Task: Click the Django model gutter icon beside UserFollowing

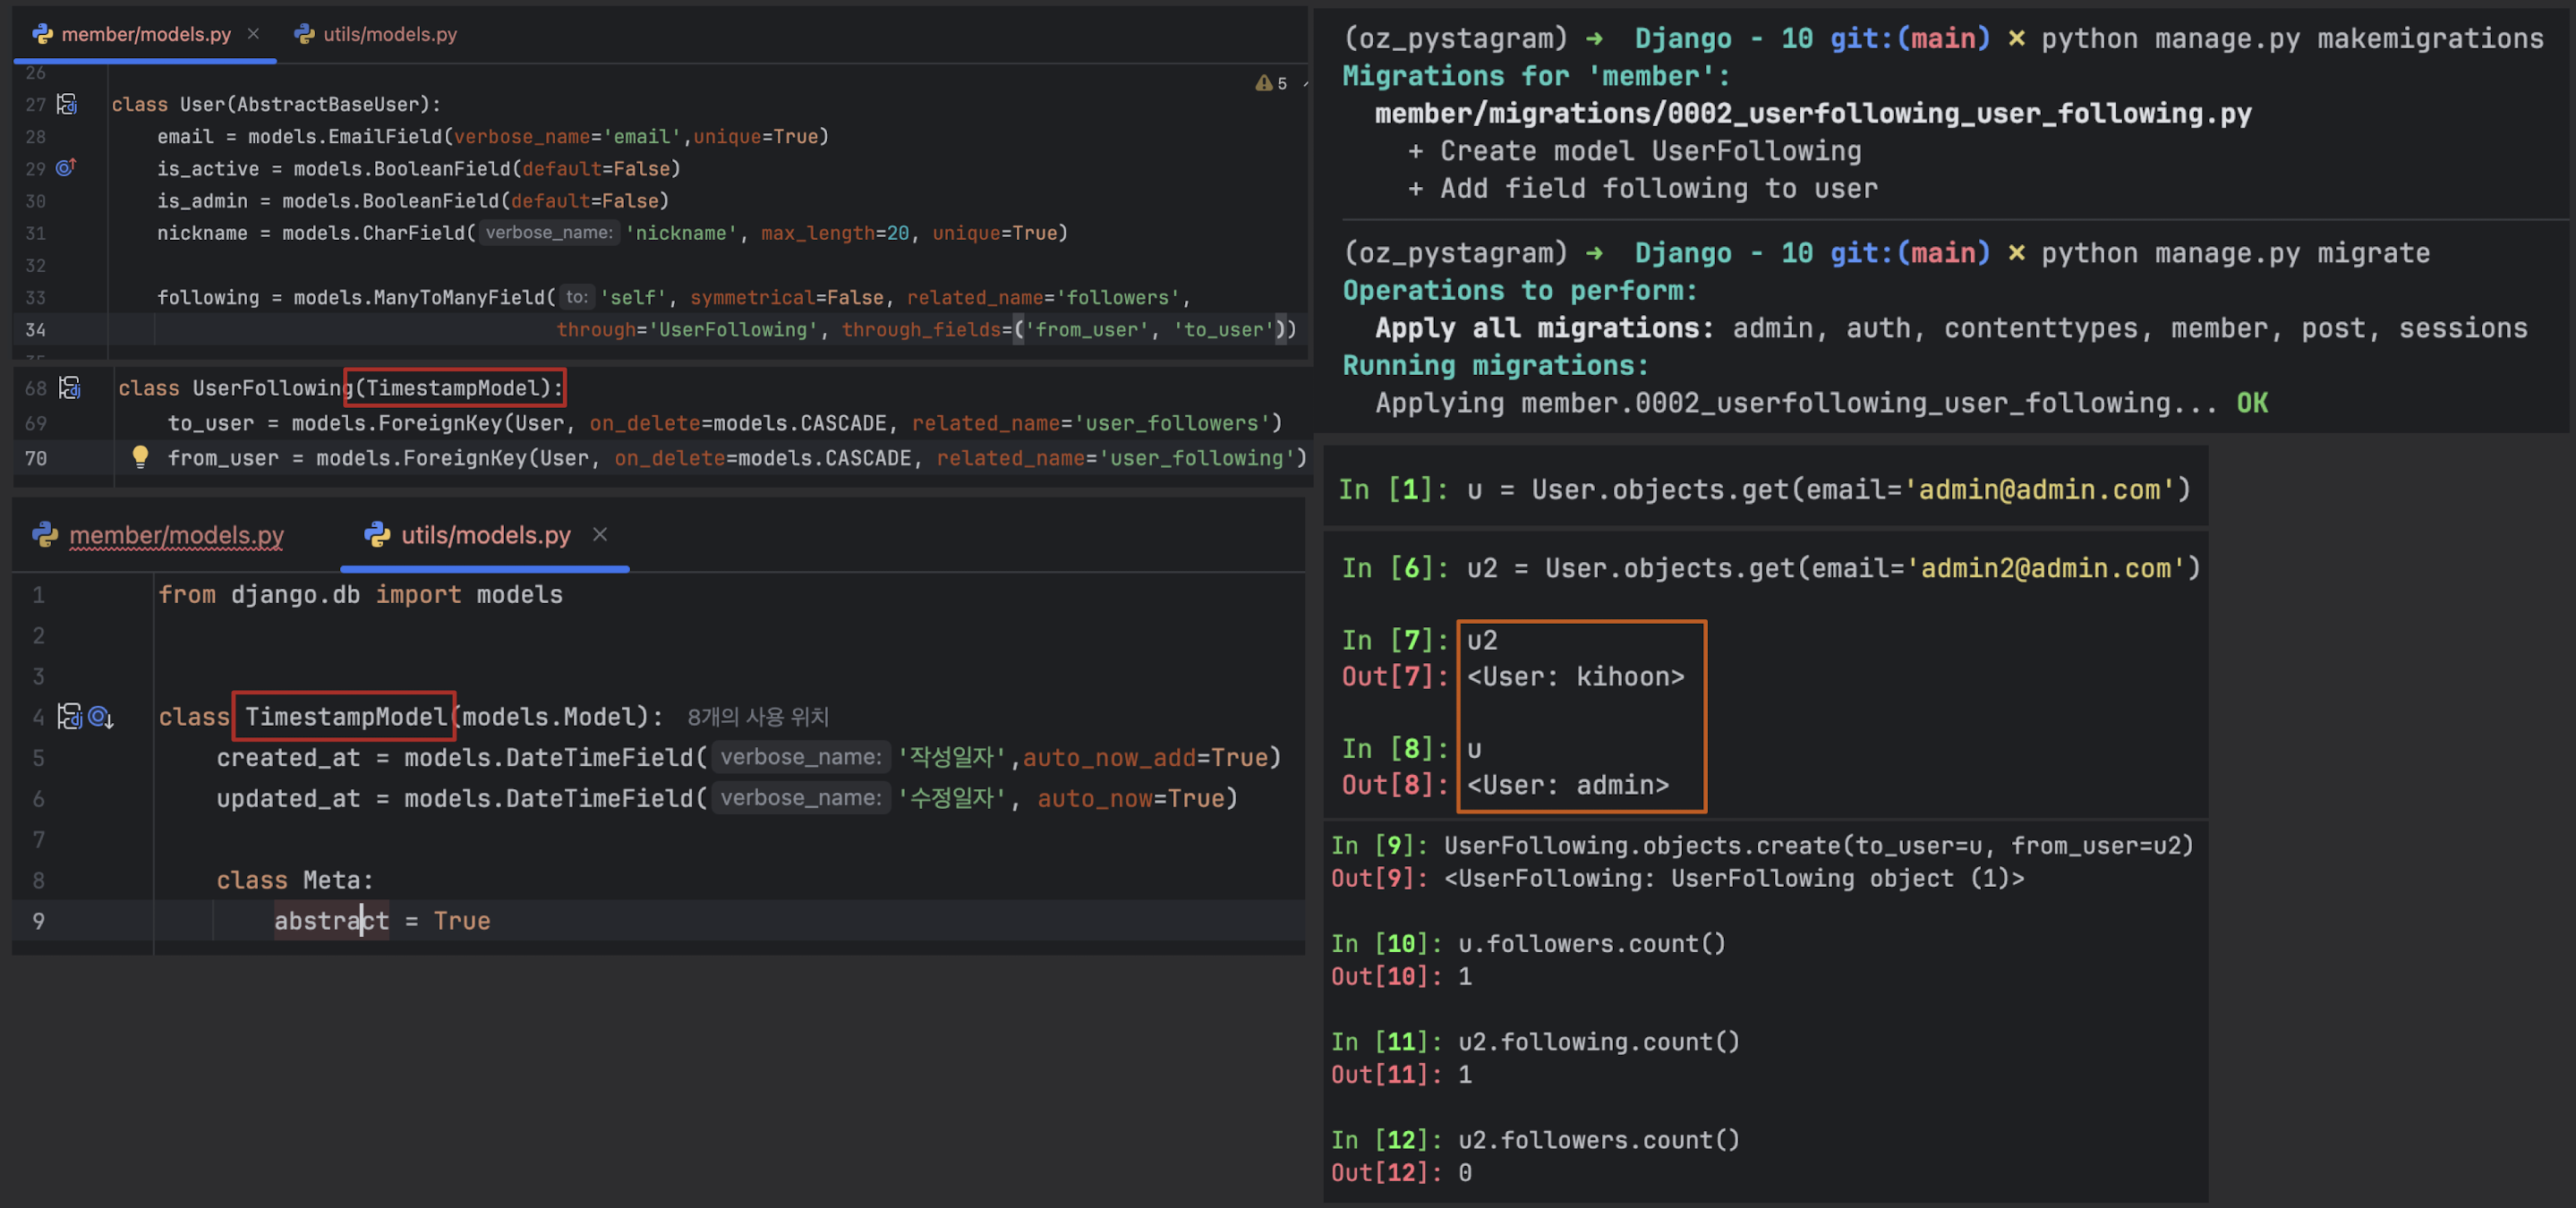Action: pyautogui.click(x=69, y=388)
